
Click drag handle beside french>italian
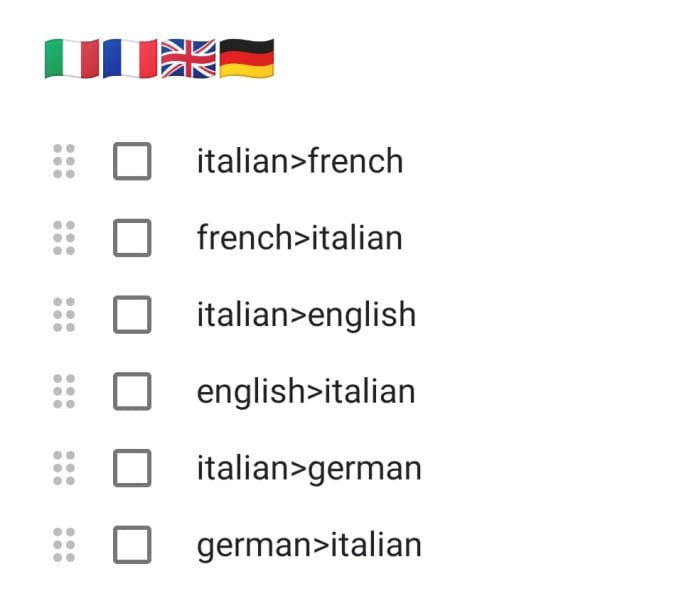point(64,238)
